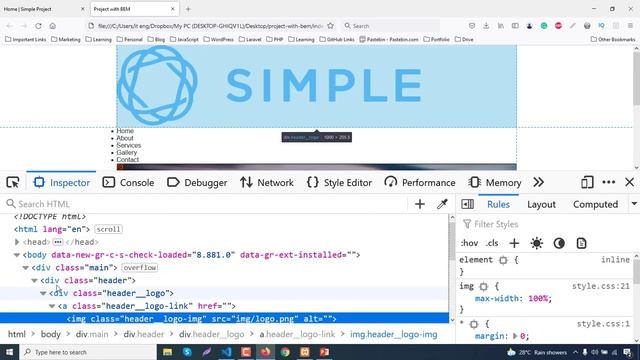Click the Filter Styles field
Screen dimensions: 640x360
coord(547,224)
